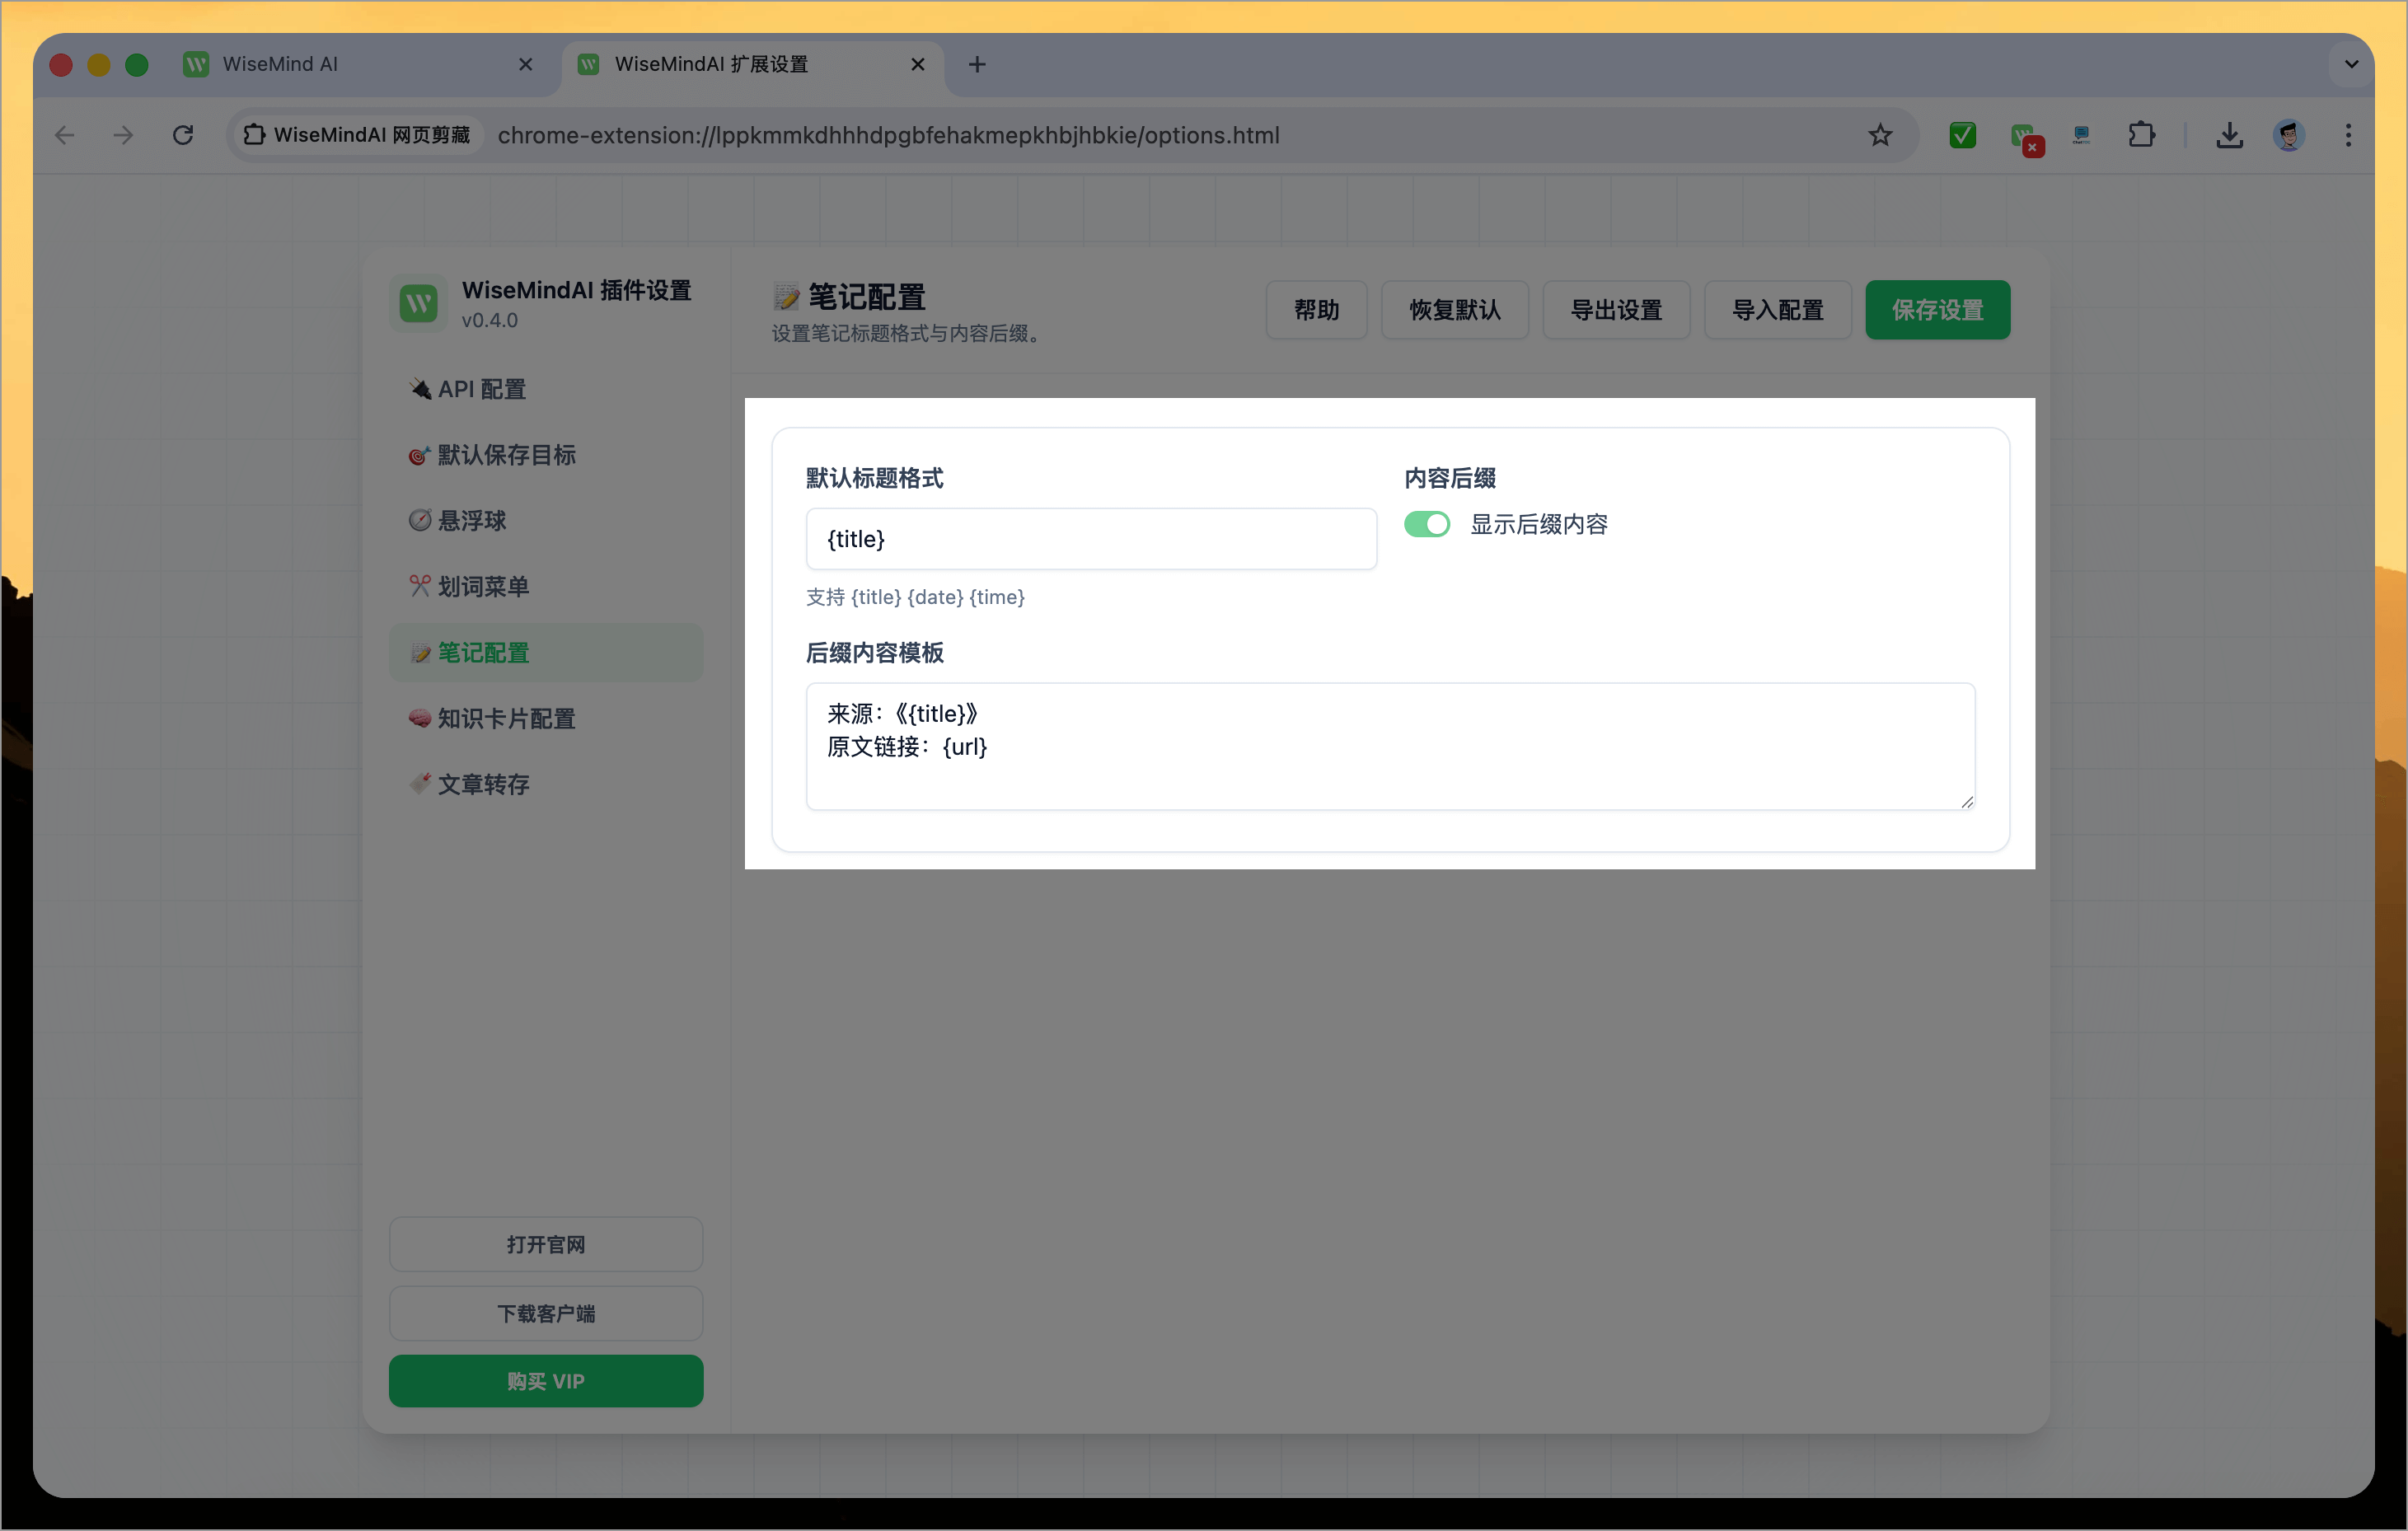Viewport: 2408px width, 1531px height.
Task: Open a new tab with the plus button
Action: (977, 63)
